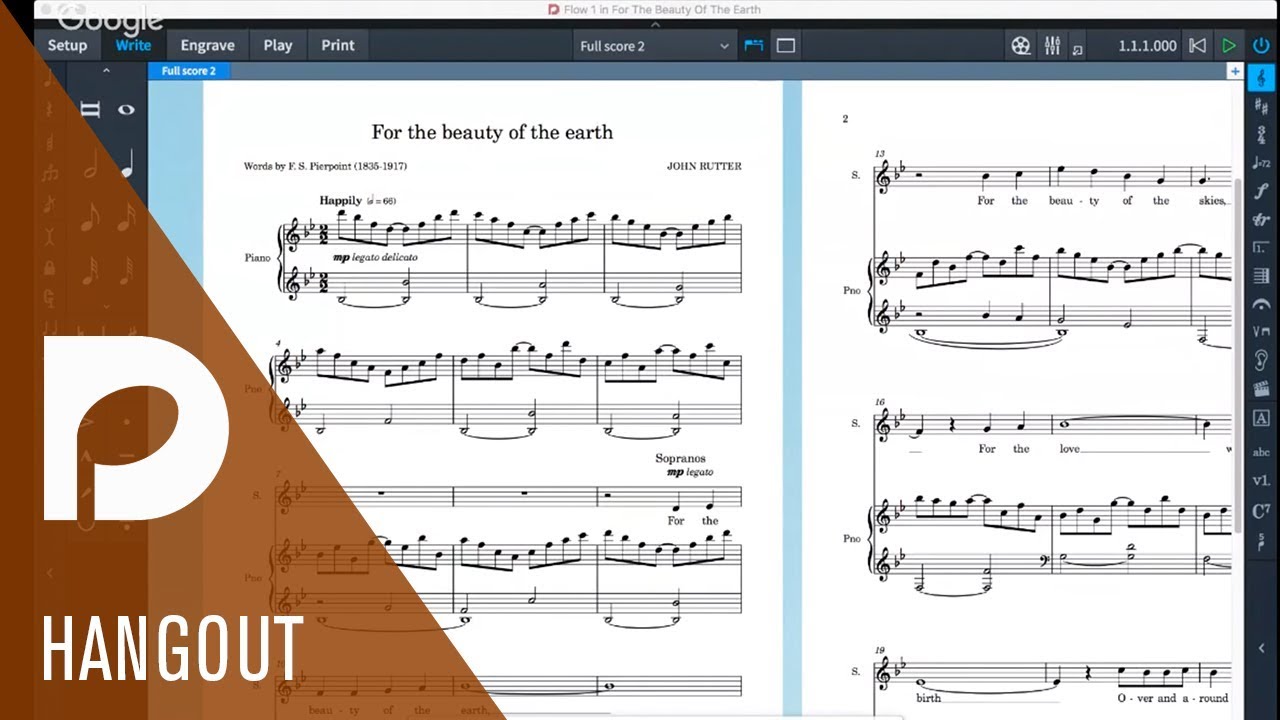The width and height of the screenshot is (1280, 720).
Task: Open the Key Signatures panel
Action: [x=1261, y=105]
